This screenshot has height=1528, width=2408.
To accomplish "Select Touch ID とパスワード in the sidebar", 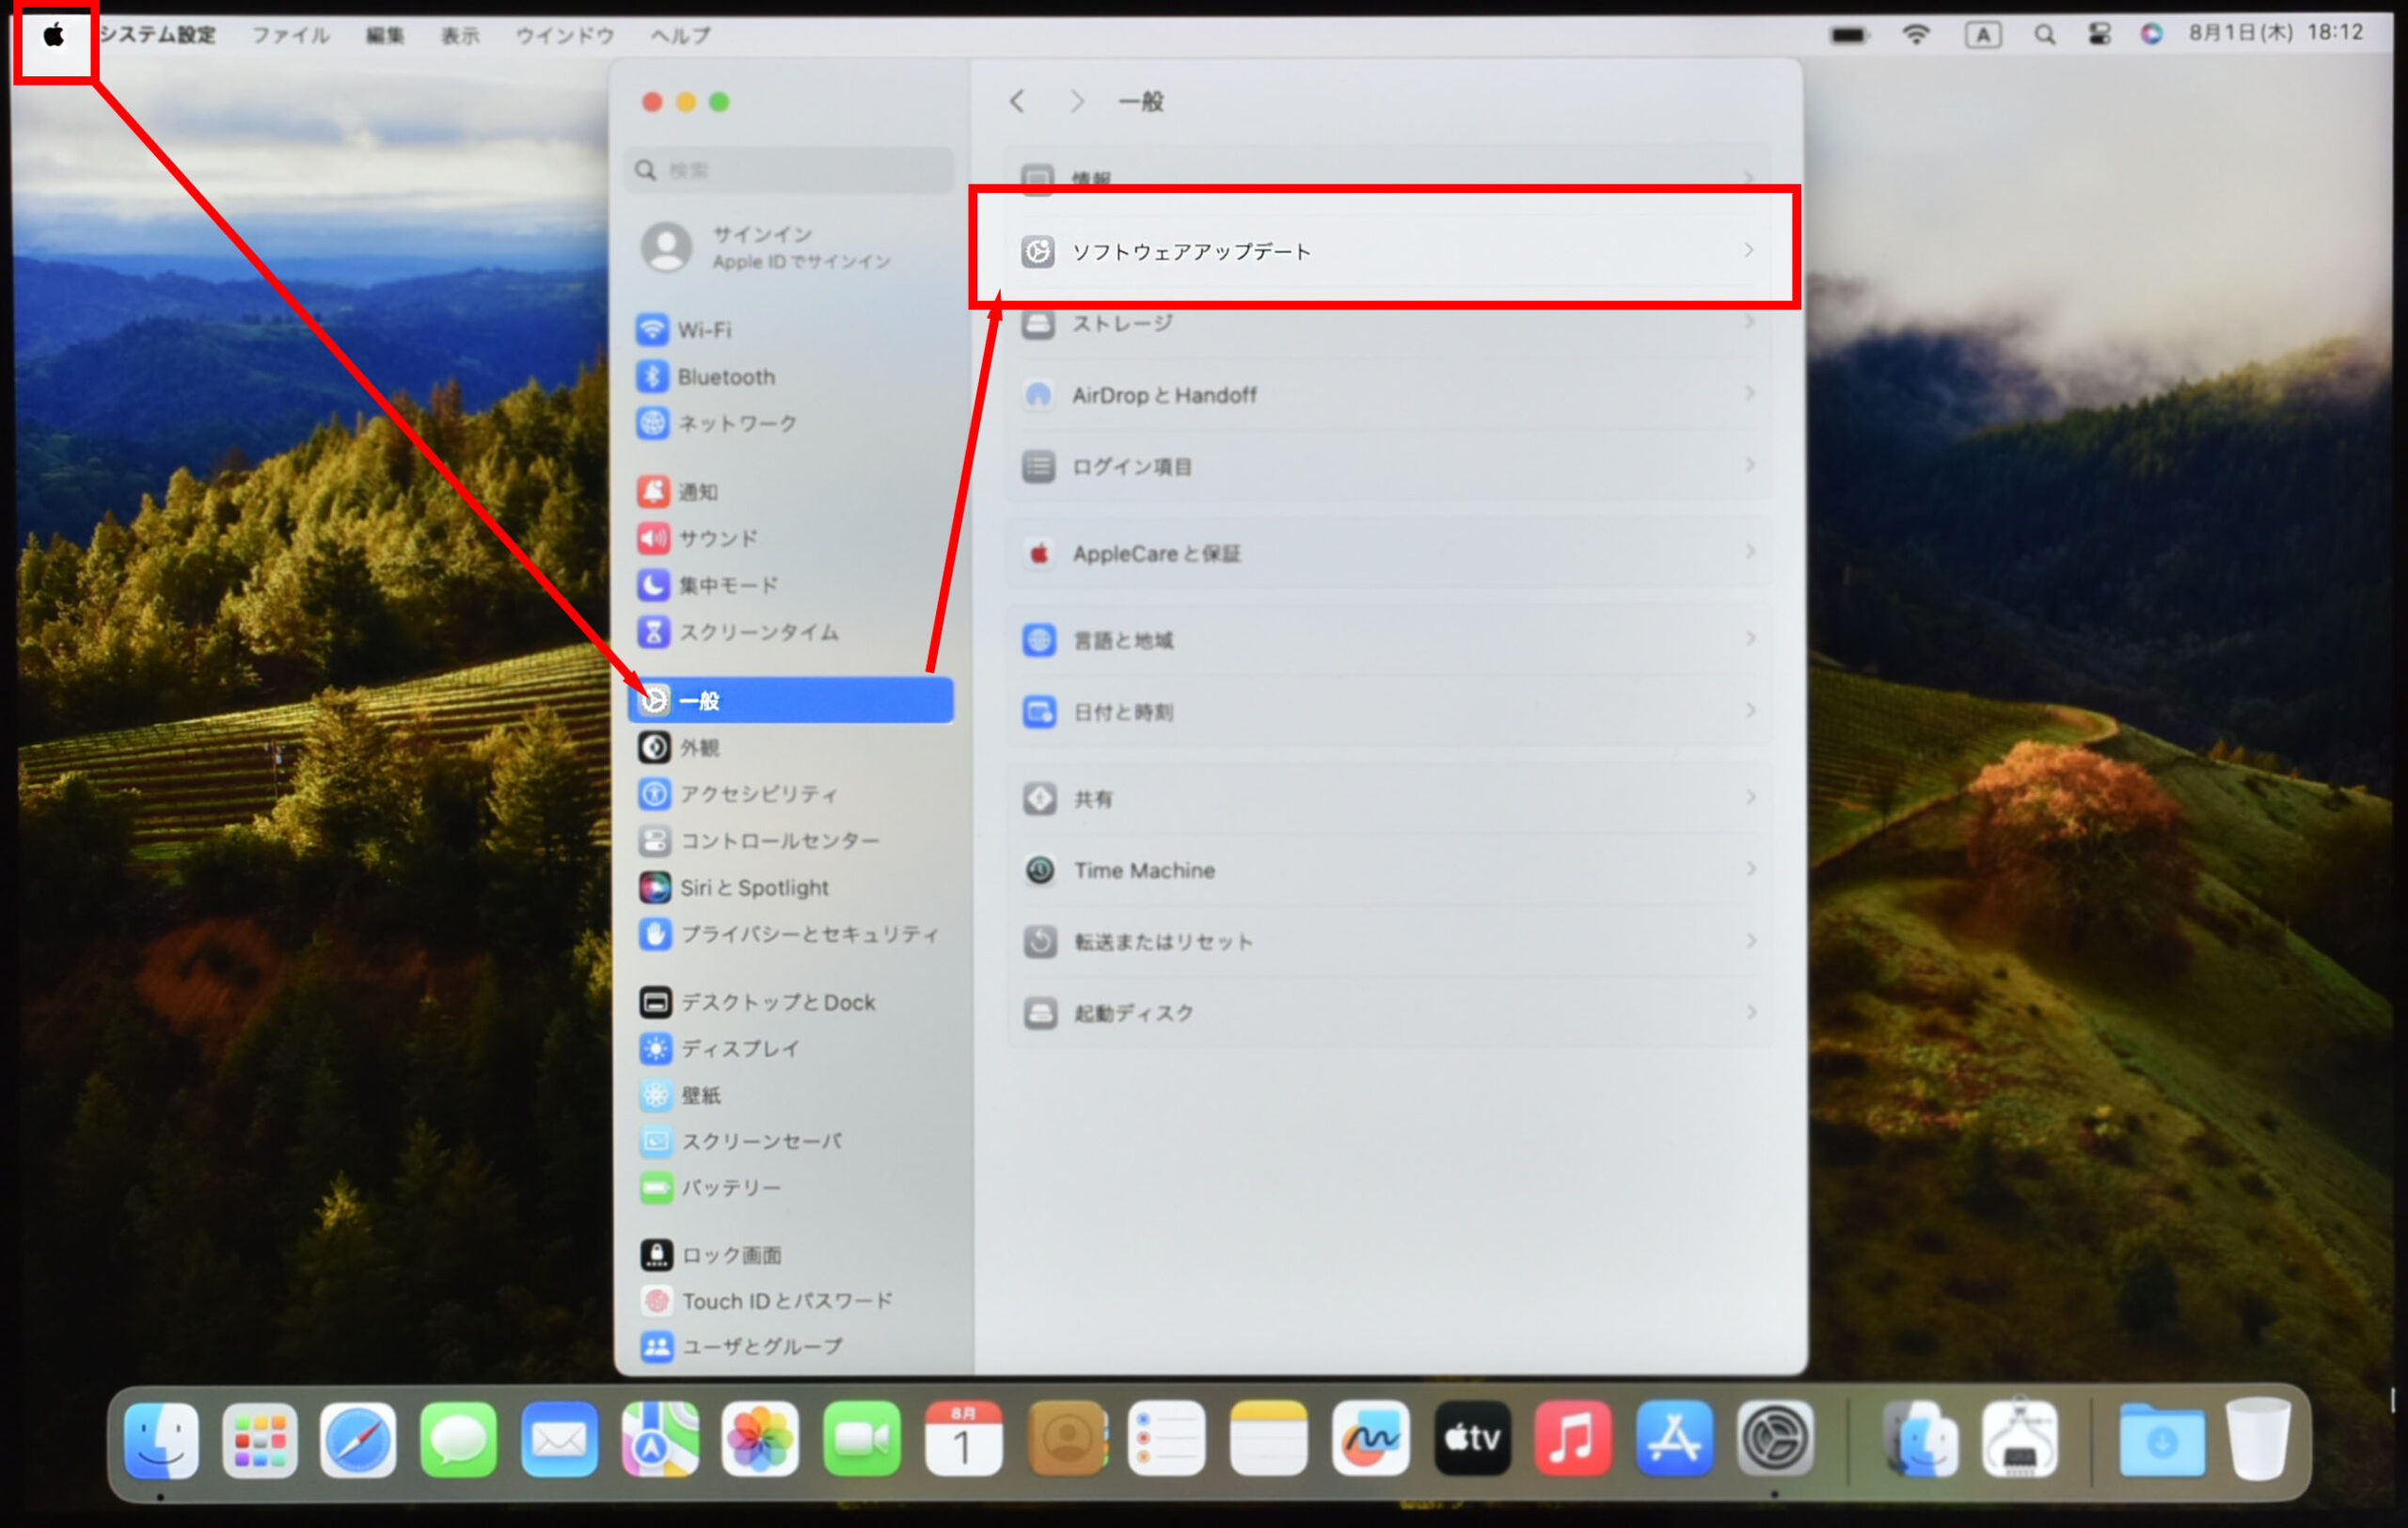I will [790, 1300].
